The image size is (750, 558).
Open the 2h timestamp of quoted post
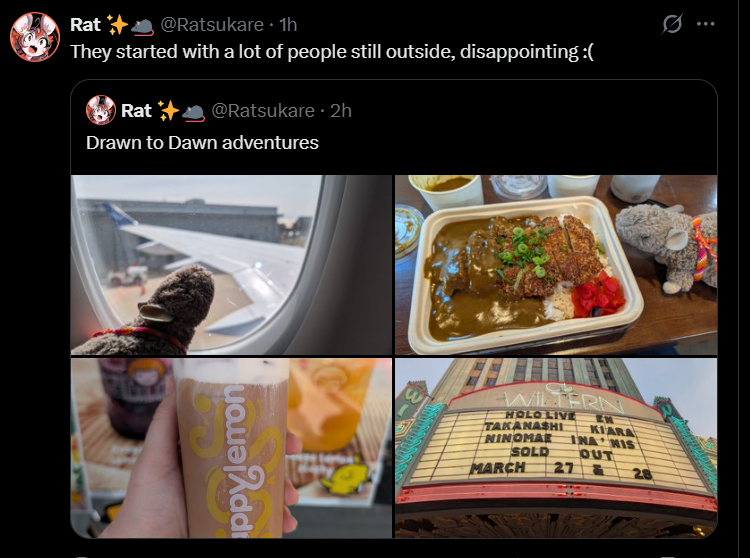tap(341, 110)
